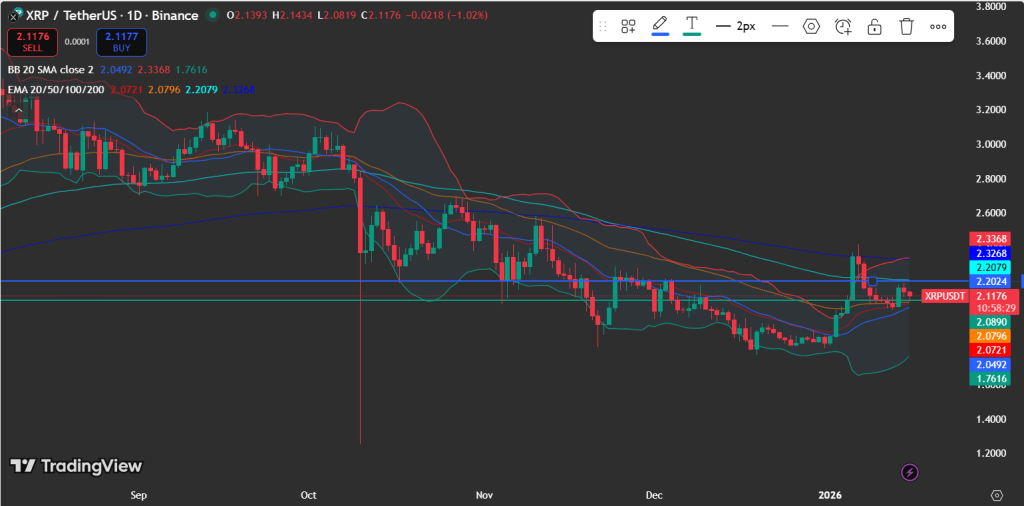Click the Sep label on time axis

point(138,496)
